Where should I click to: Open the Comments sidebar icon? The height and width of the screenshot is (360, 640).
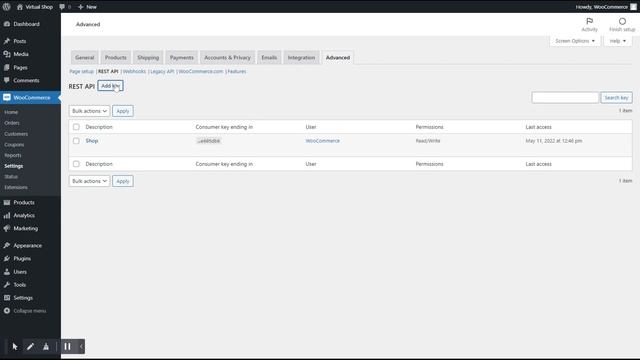click(x=7, y=80)
